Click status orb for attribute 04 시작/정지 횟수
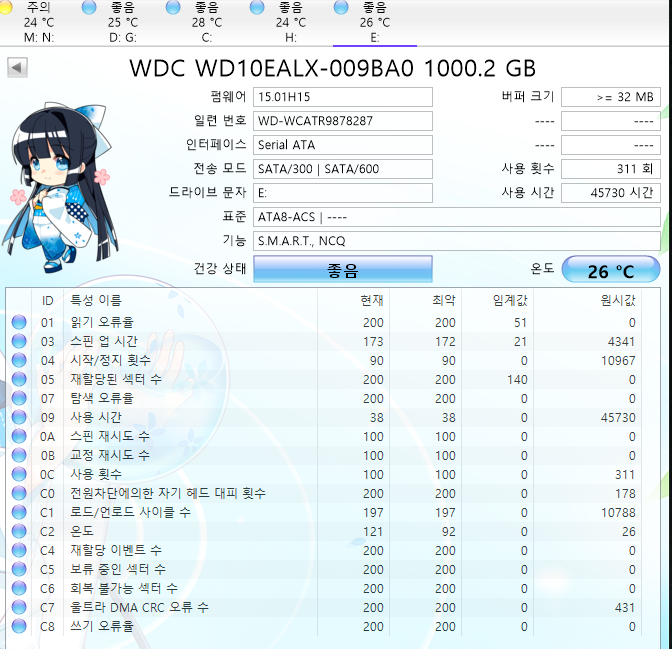Screen dimensions: 672x649 coord(19,360)
